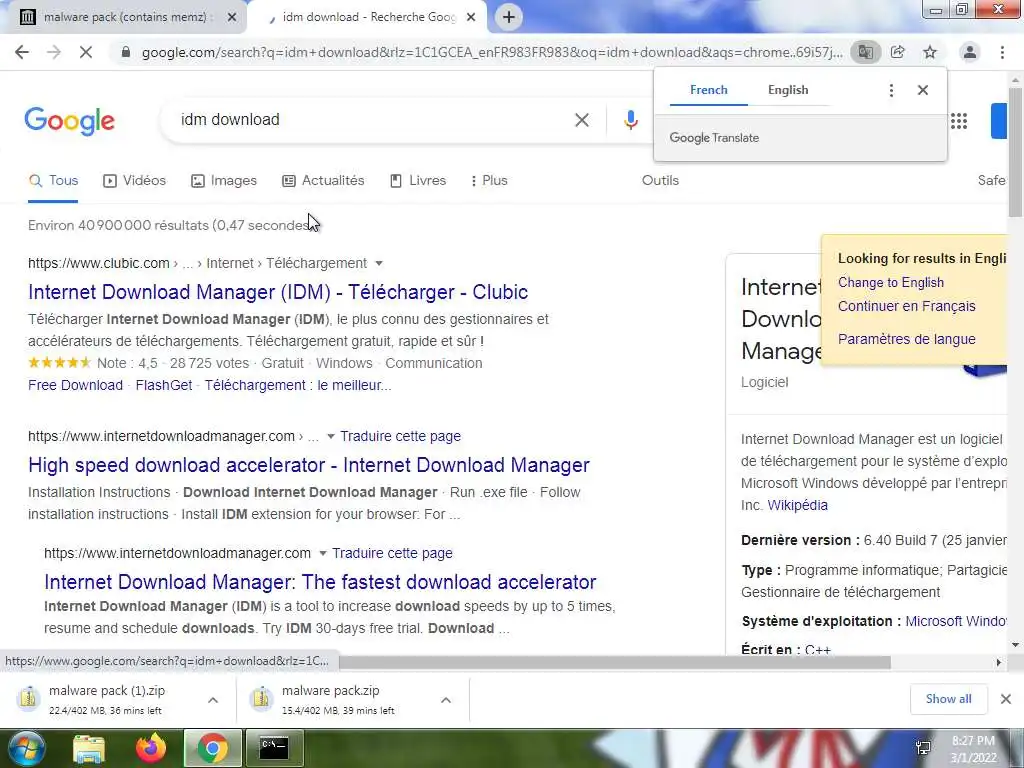Close the 'idm download' search tab

tap(471, 18)
